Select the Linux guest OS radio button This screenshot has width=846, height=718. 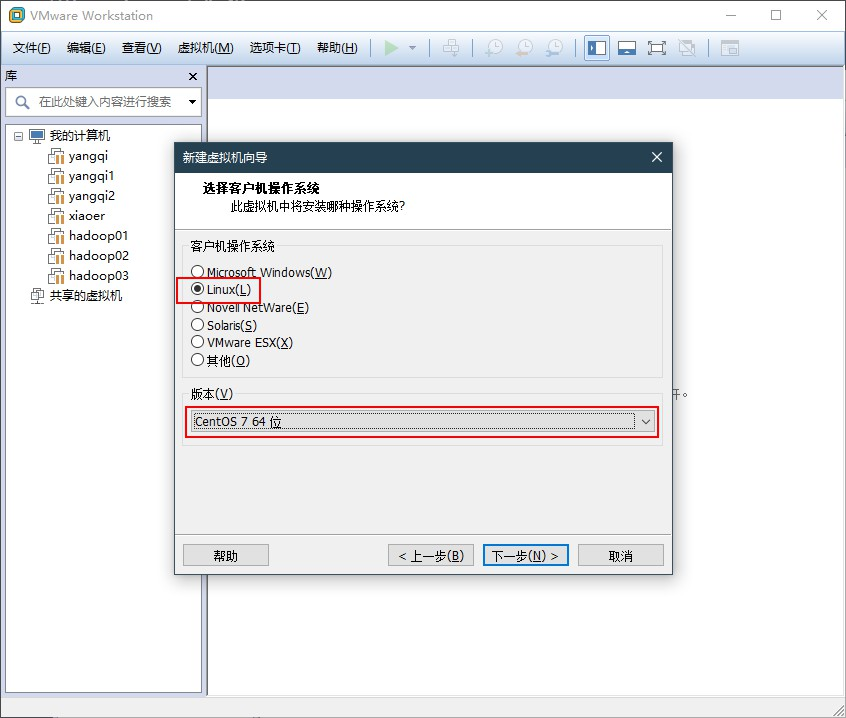pos(197,289)
